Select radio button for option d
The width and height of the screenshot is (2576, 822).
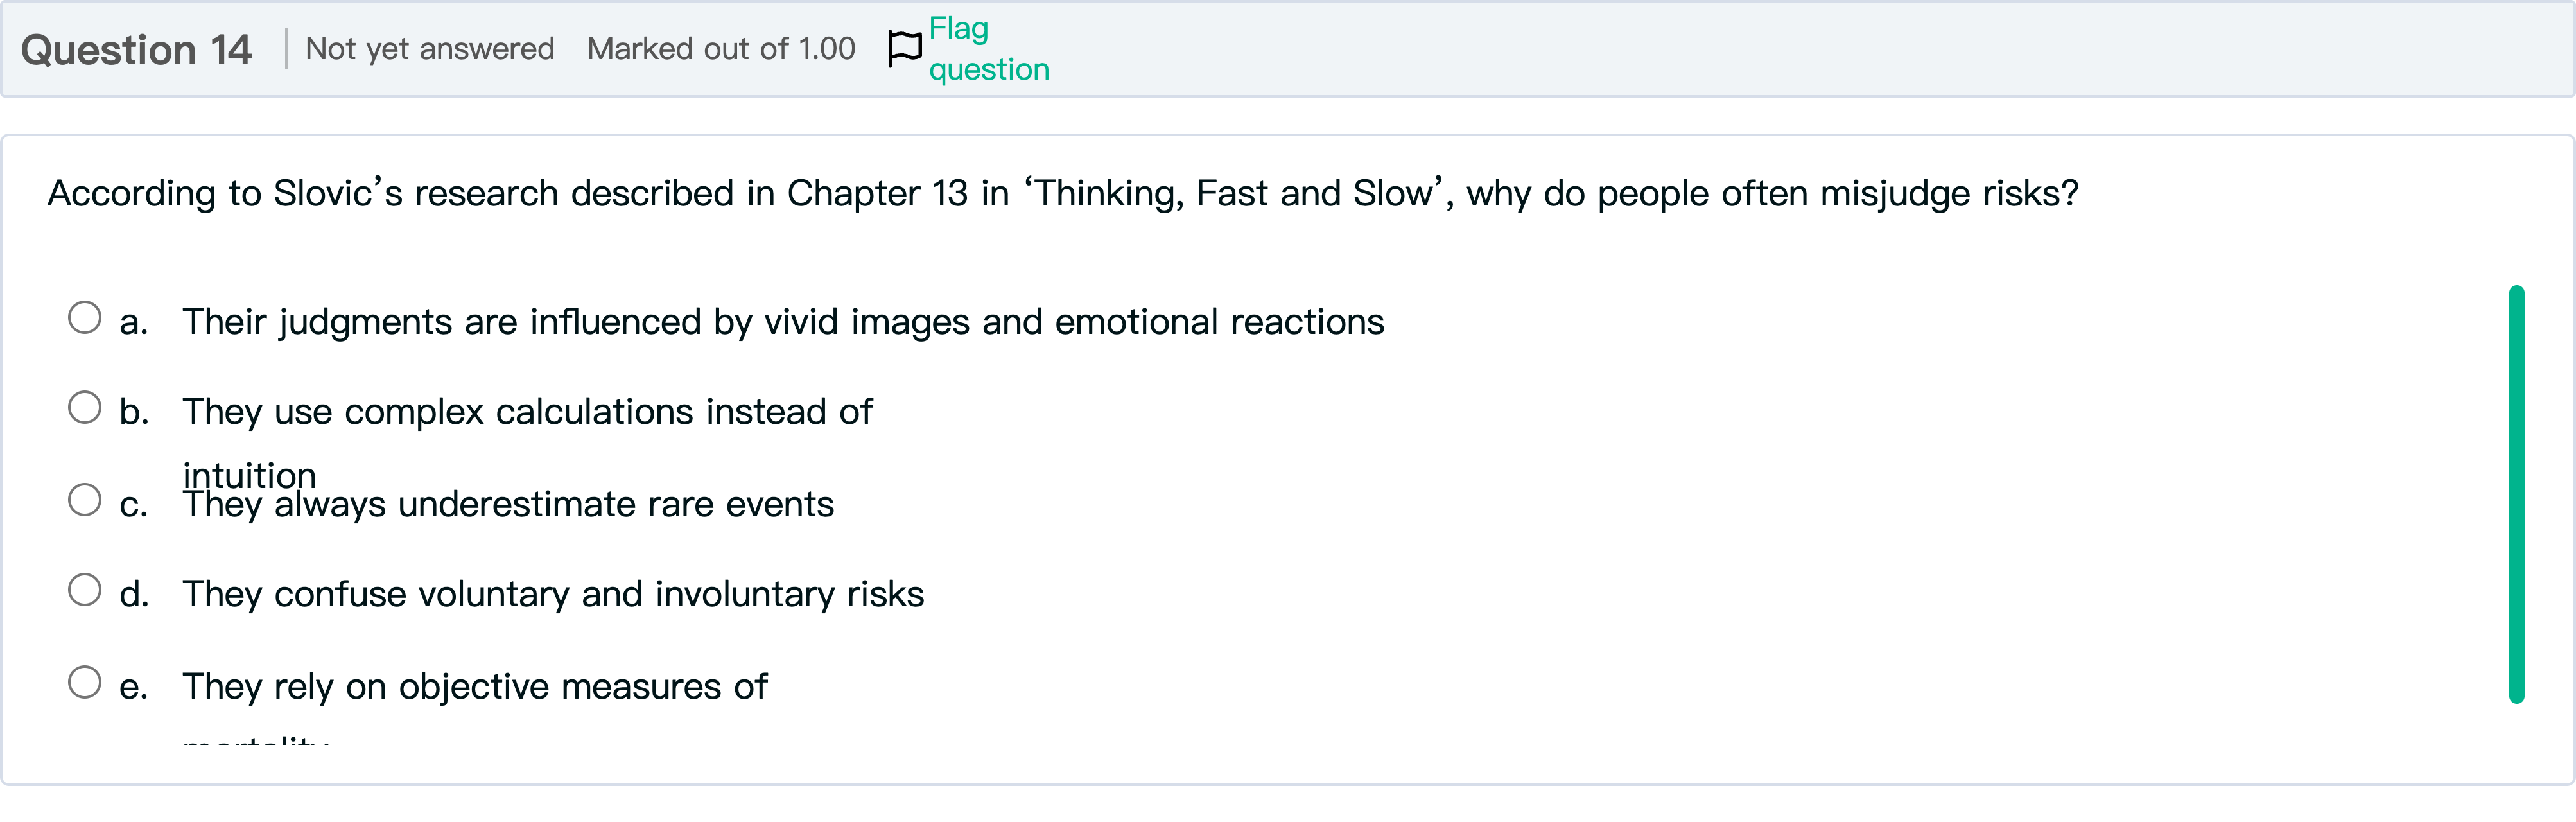(85, 590)
